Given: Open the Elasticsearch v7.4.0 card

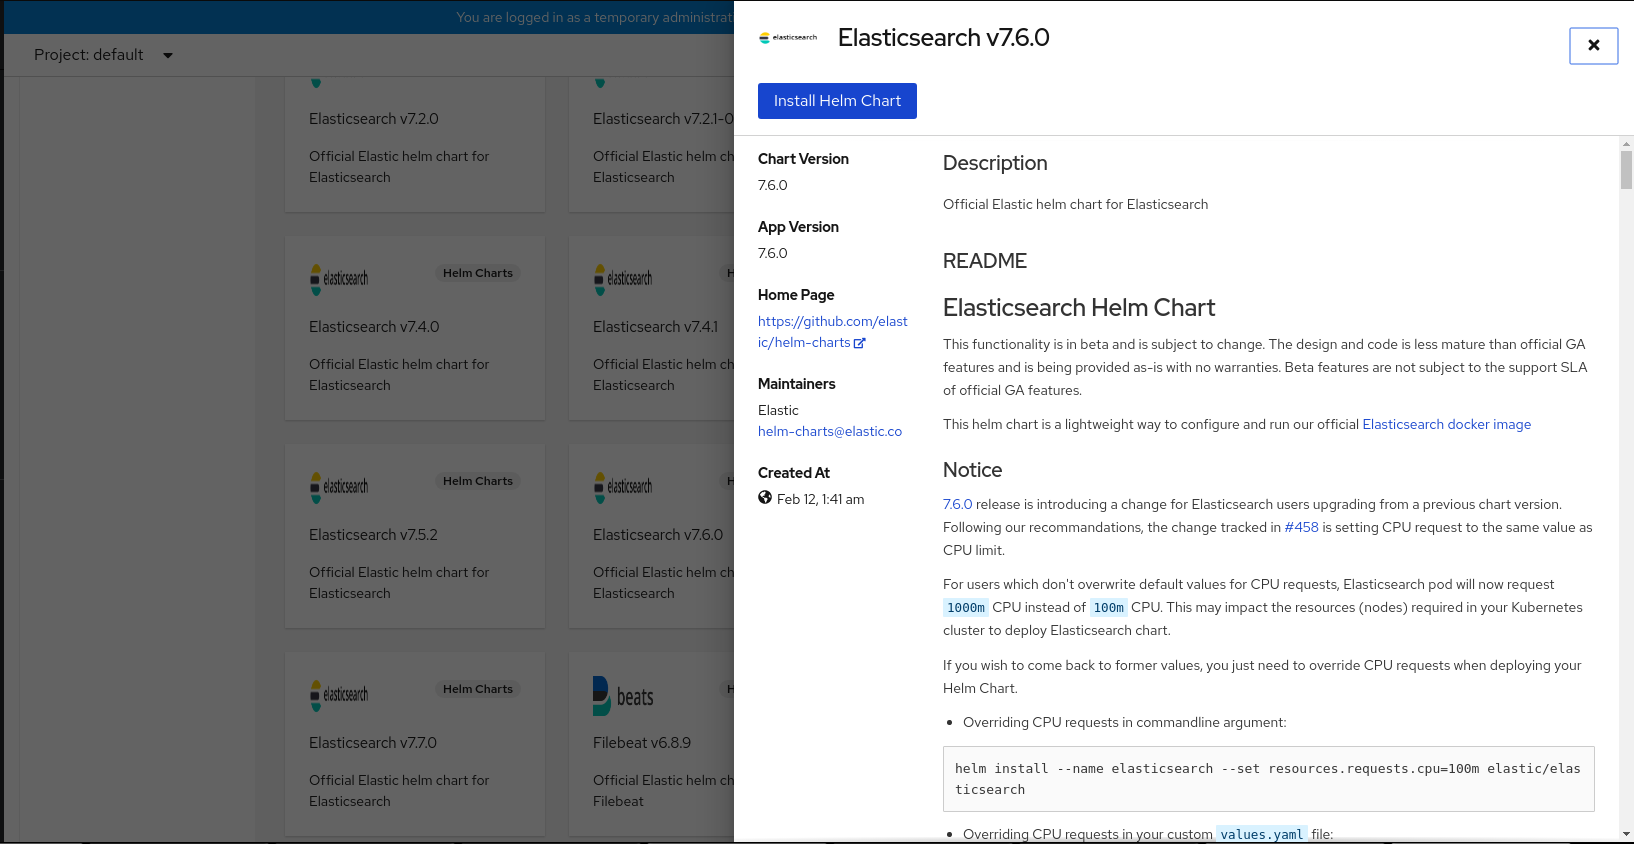Looking at the screenshot, I should [415, 328].
